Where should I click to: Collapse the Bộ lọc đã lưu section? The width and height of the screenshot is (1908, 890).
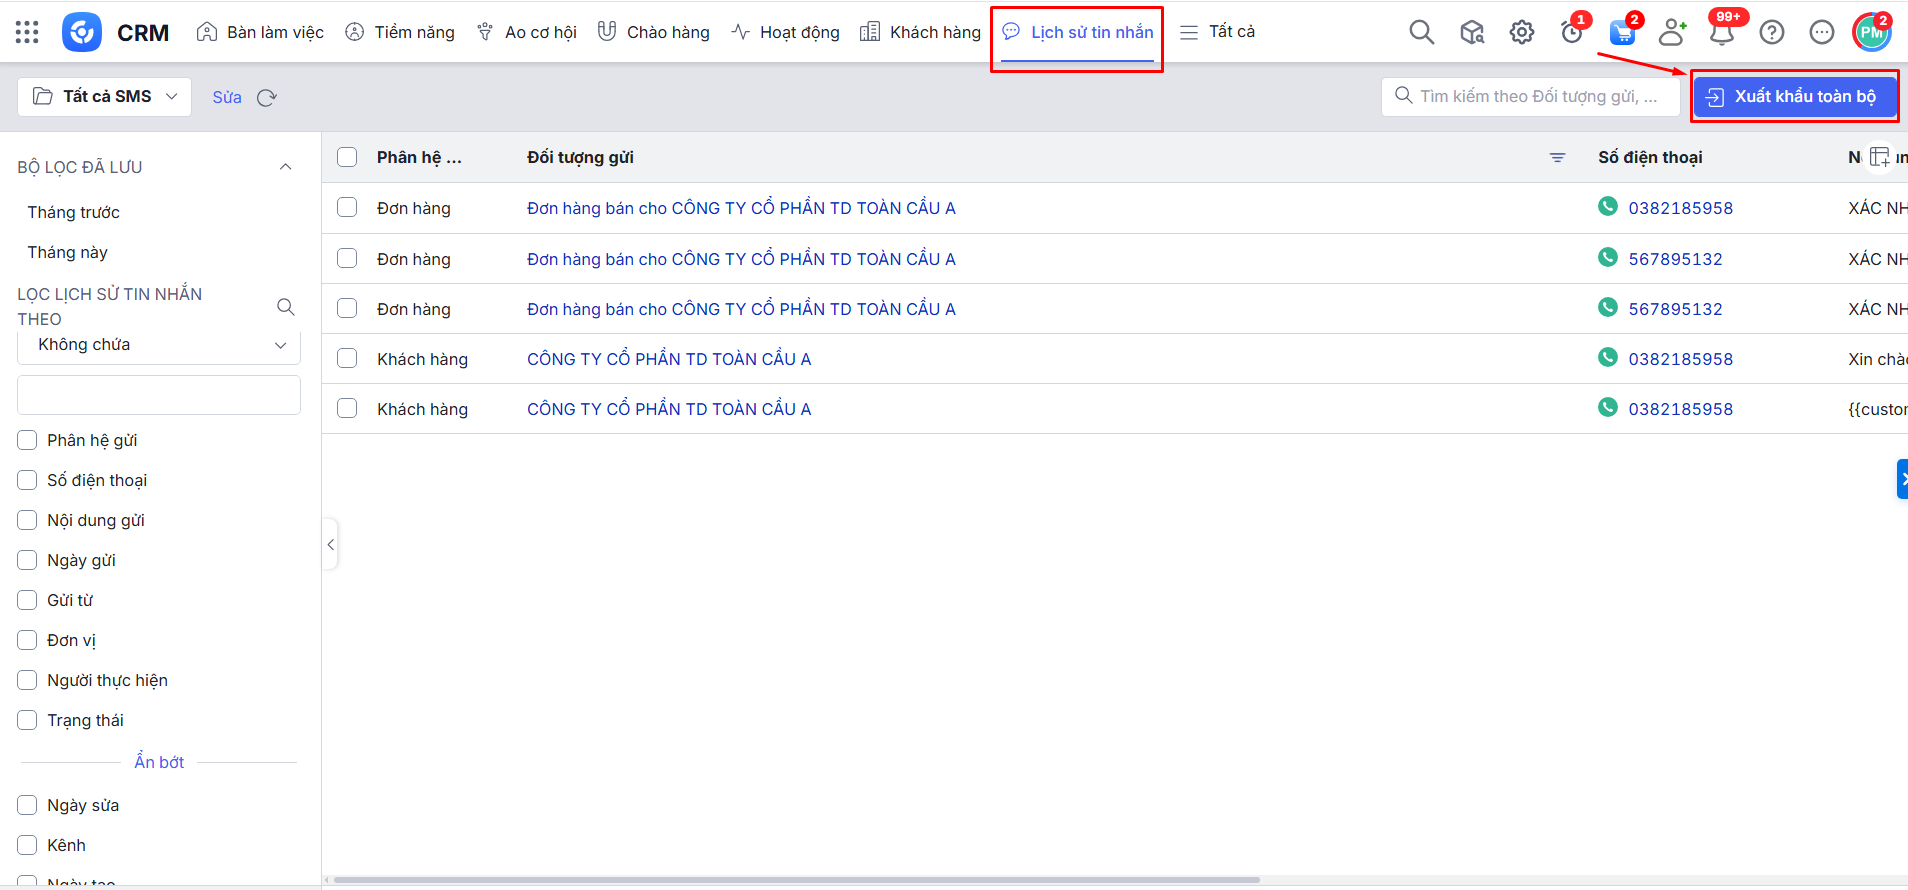[285, 167]
